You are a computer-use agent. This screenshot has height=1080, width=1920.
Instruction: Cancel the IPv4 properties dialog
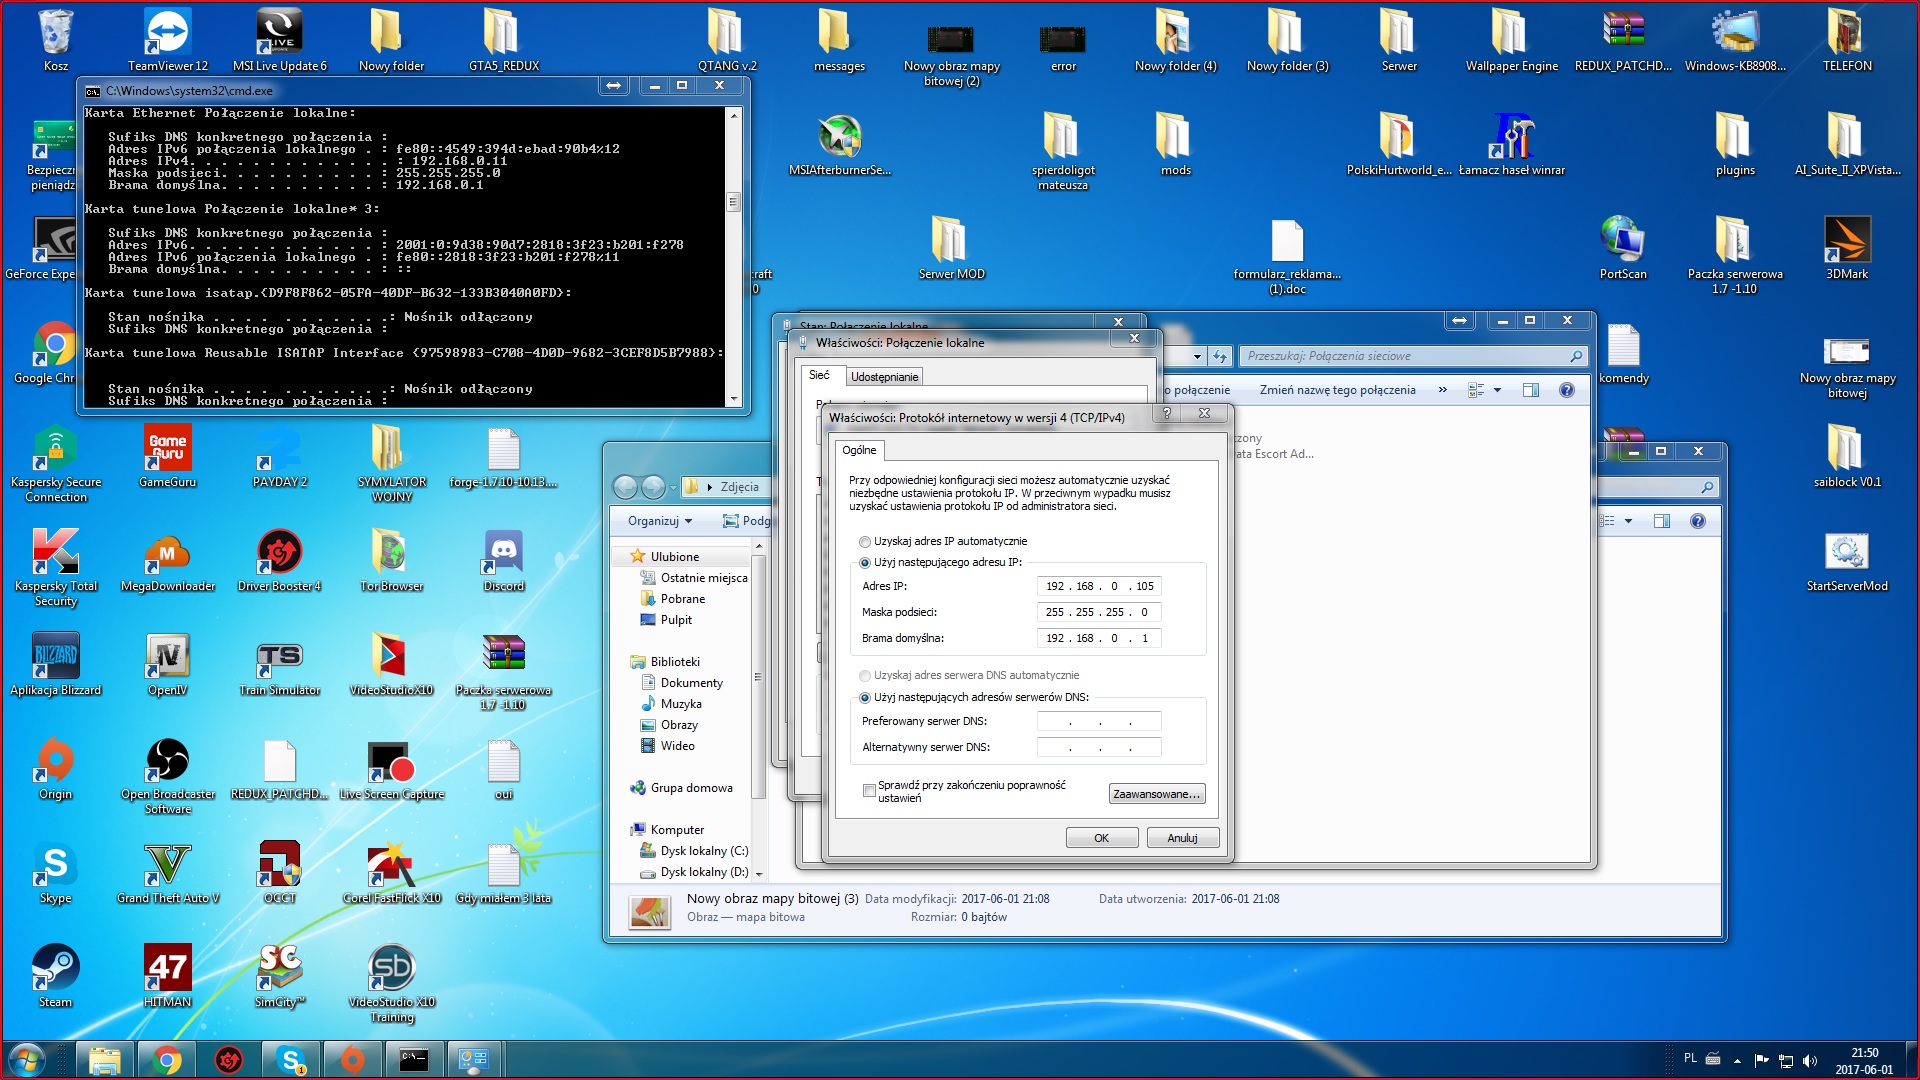tap(1182, 838)
